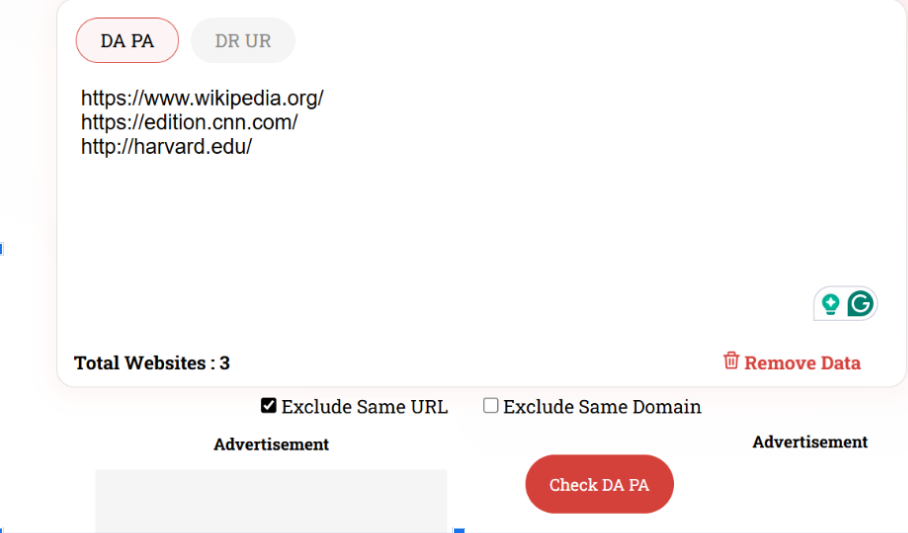Click the harvard.edu URL line

167,147
